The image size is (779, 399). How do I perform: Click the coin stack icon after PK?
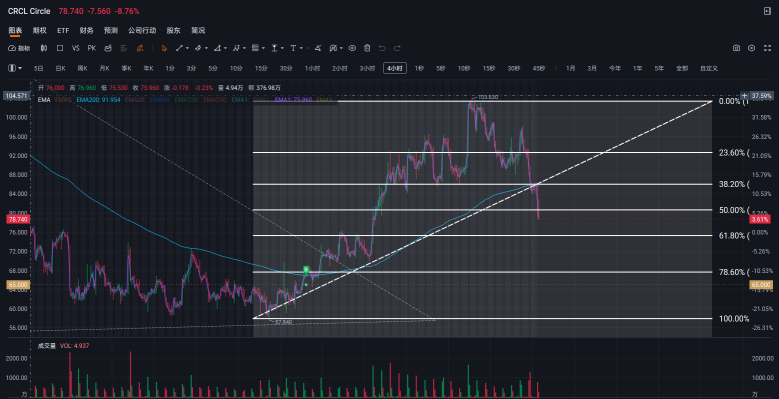108,48
